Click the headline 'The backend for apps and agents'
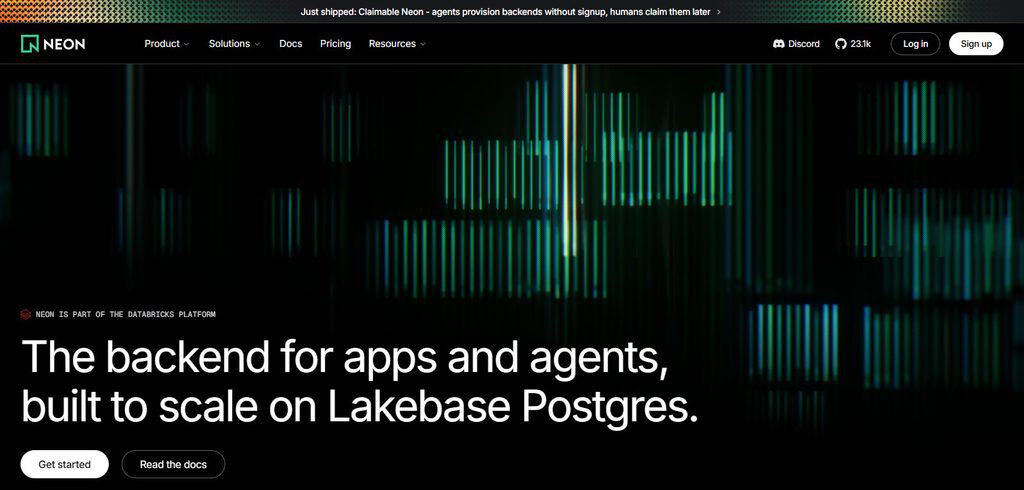The width and height of the screenshot is (1024, 490). click(x=345, y=358)
